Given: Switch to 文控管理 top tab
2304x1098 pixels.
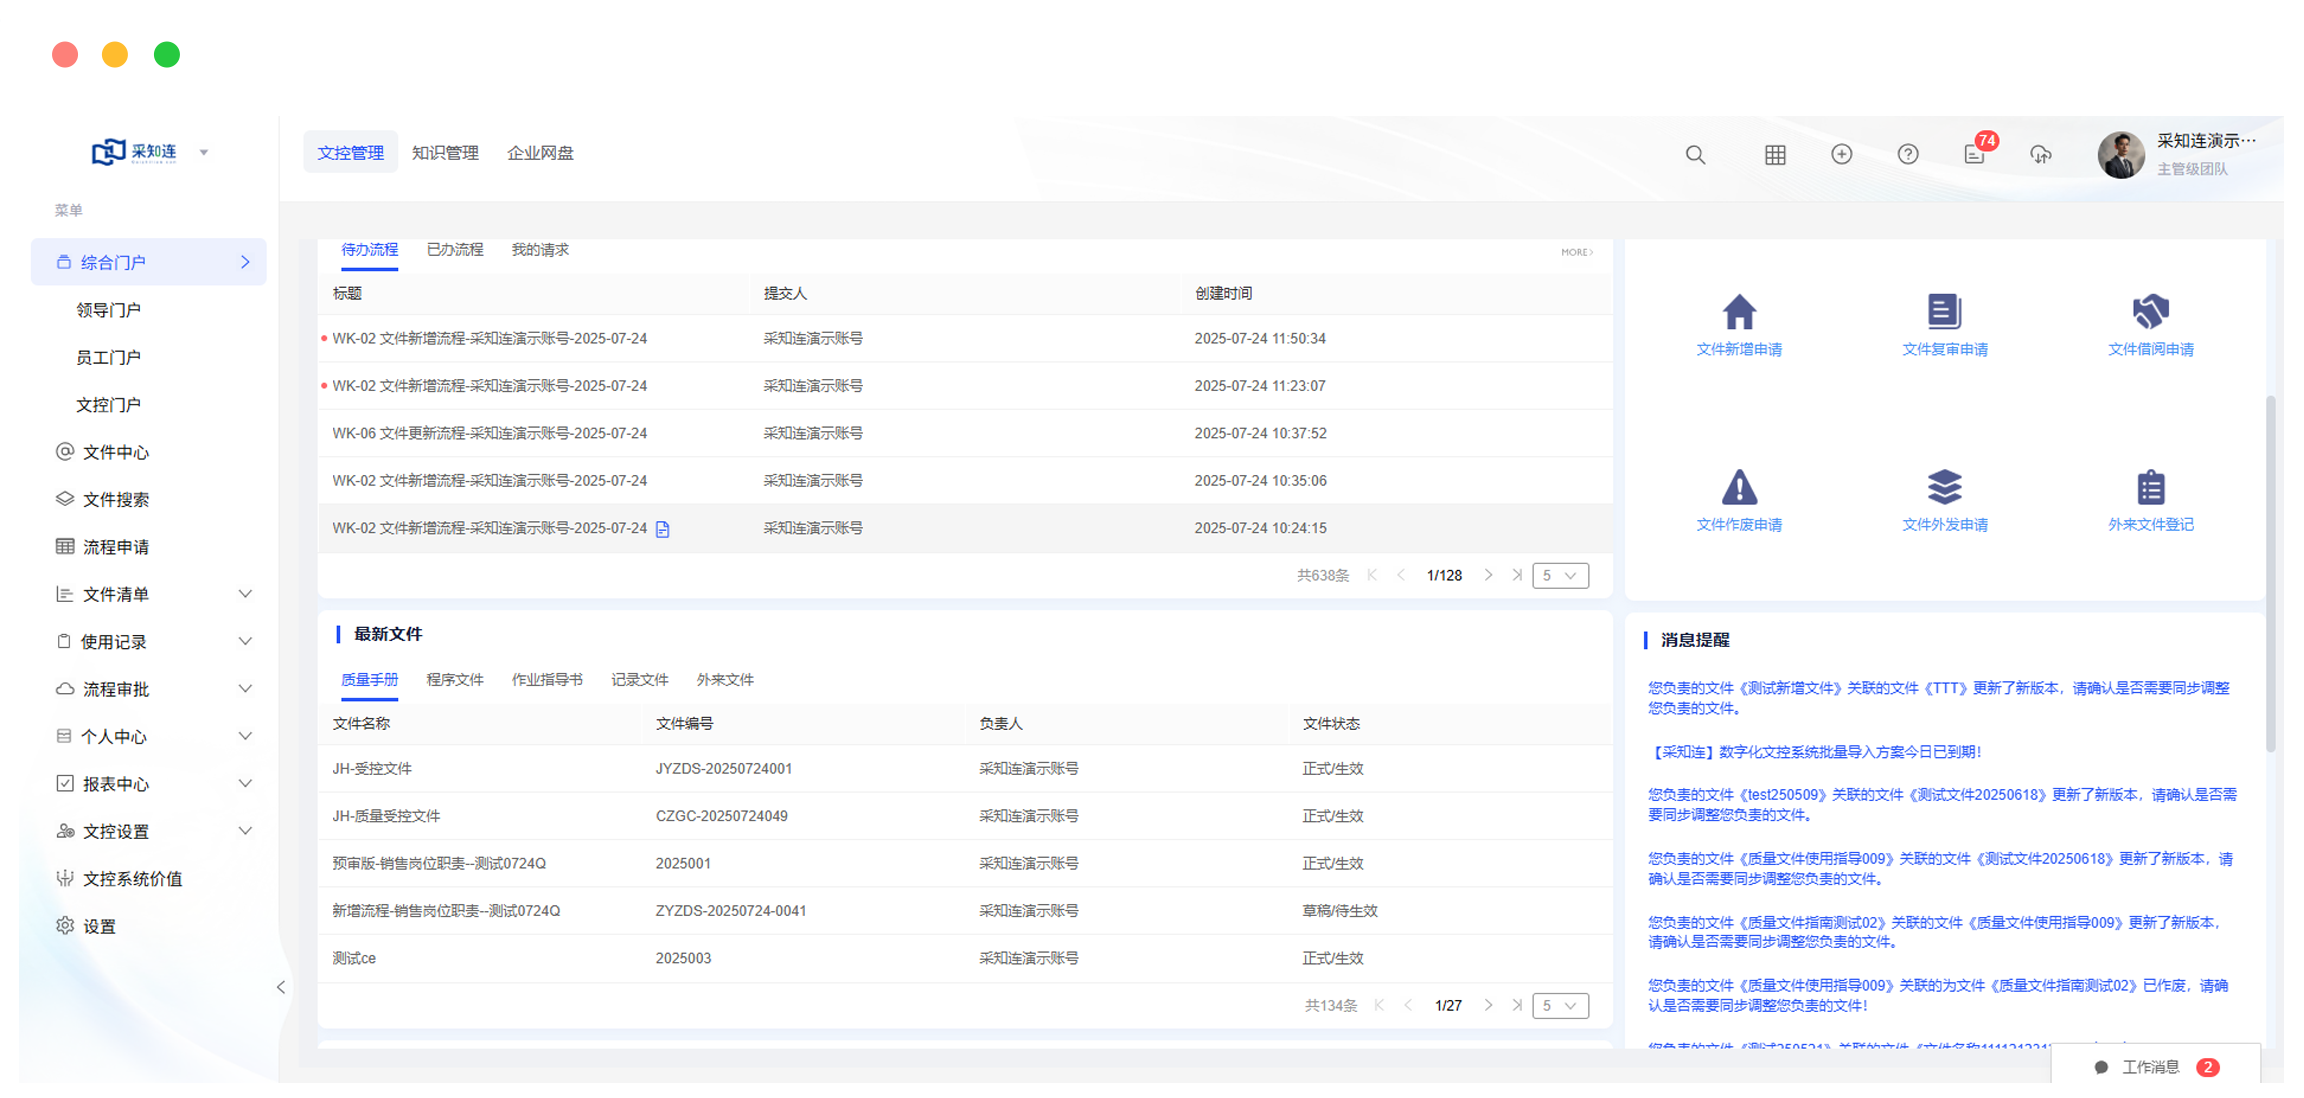Looking at the screenshot, I should pyautogui.click(x=350, y=152).
